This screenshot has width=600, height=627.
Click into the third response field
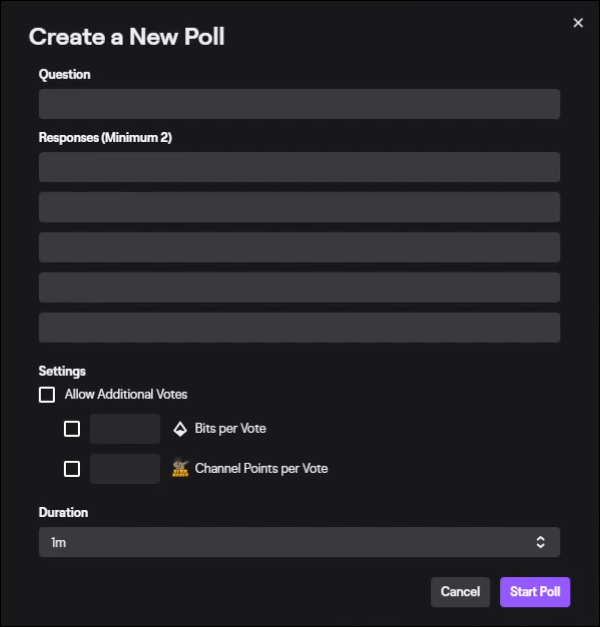299,247
